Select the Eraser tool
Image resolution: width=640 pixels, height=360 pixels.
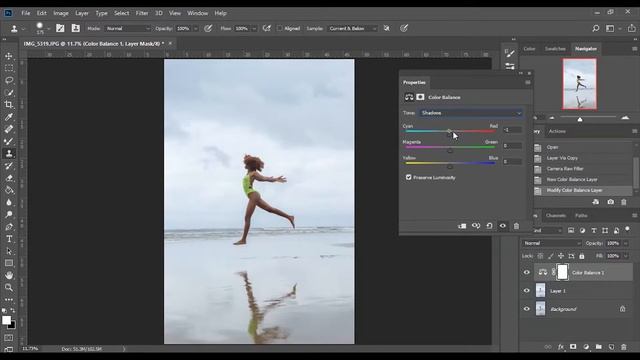point(9,178)
